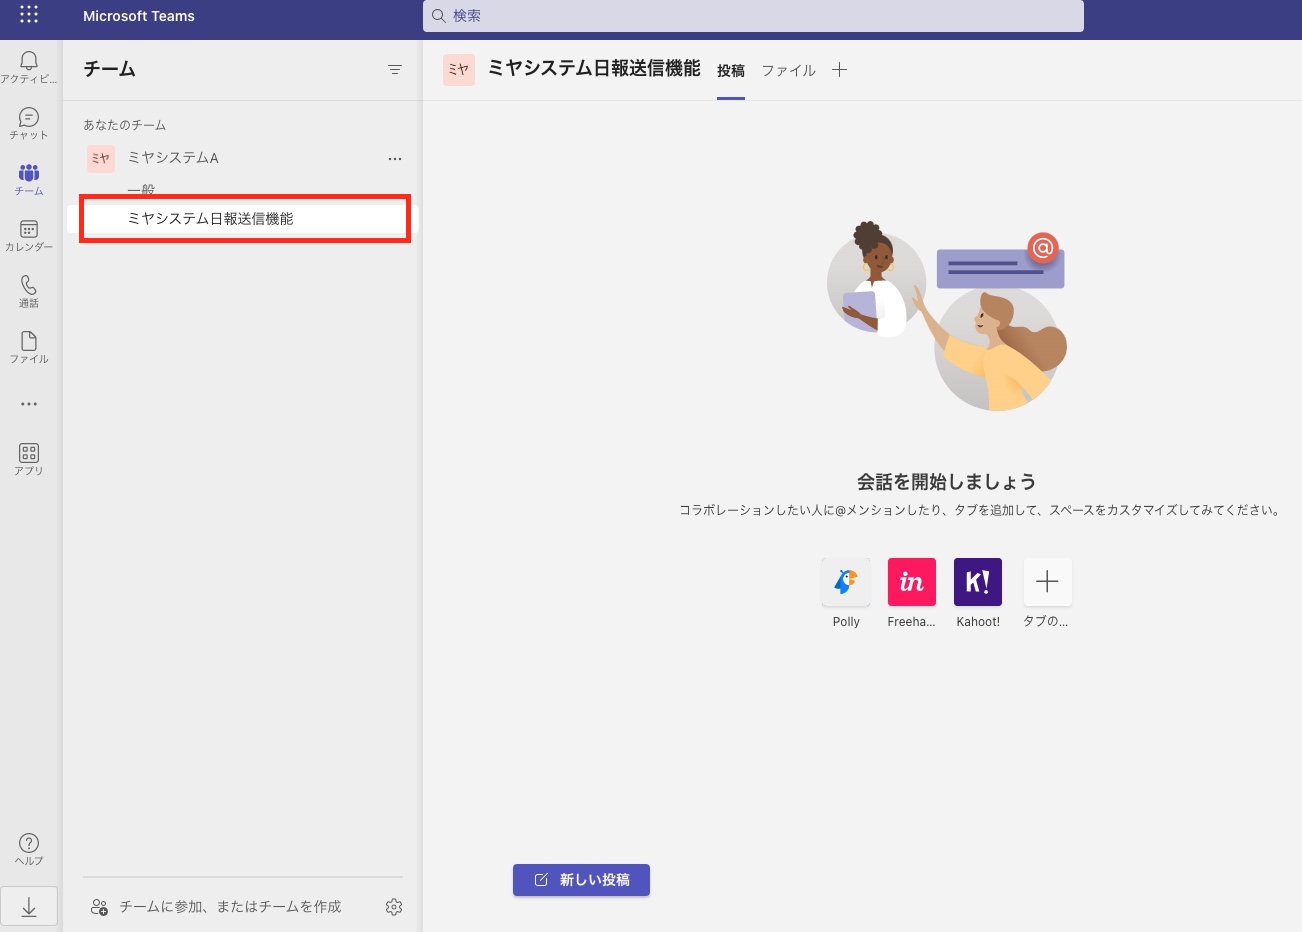Click the あなたのチーム section label

tap(125, 125)
